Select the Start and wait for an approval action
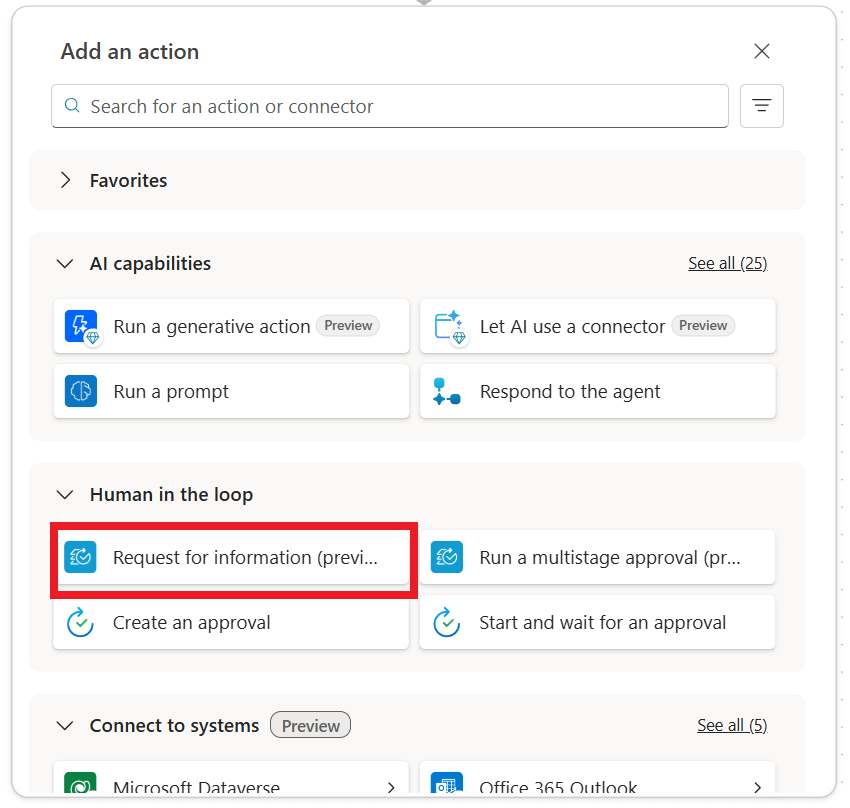 click(x=597, y=622)
